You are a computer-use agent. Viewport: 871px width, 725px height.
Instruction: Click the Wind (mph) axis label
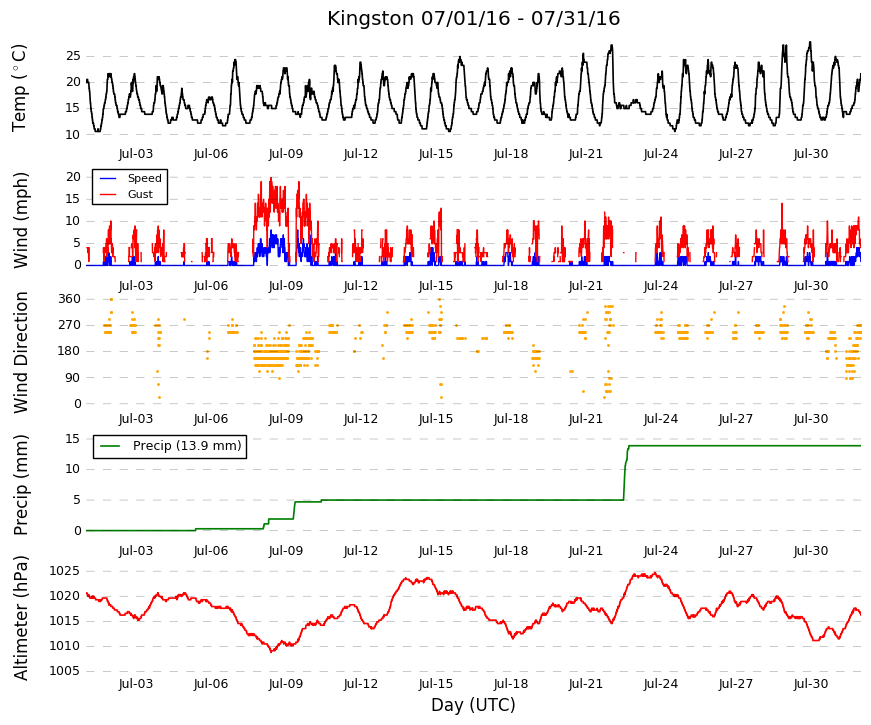pos(21,221)
